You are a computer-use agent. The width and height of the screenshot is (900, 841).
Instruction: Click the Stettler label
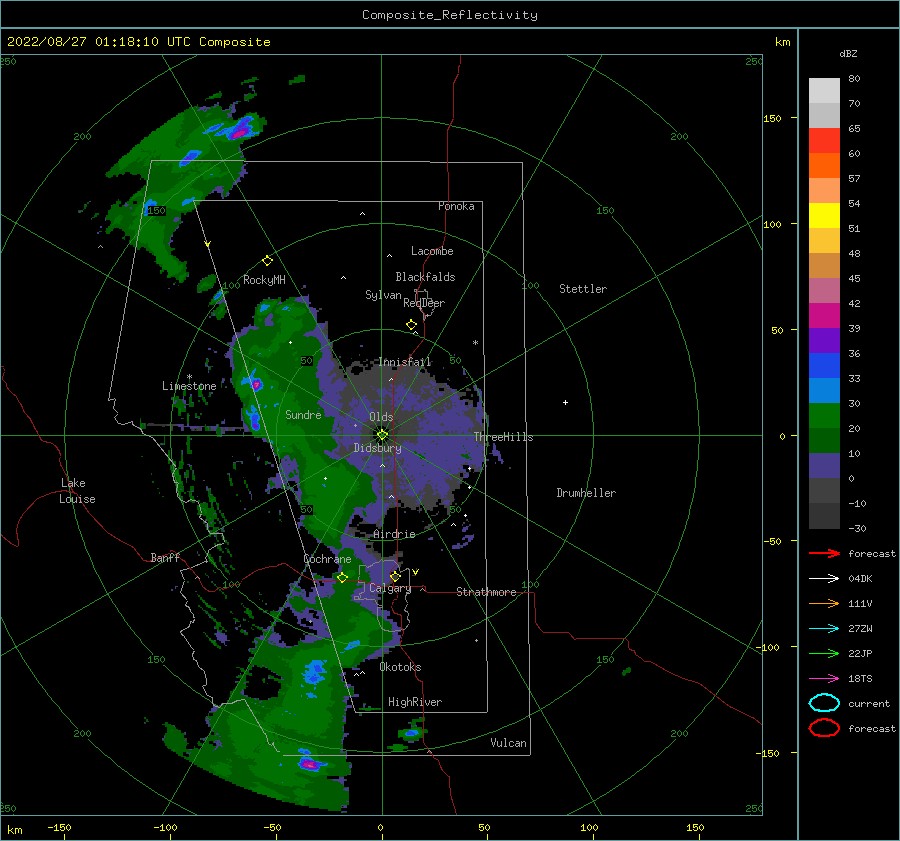(x=583, y=289)
